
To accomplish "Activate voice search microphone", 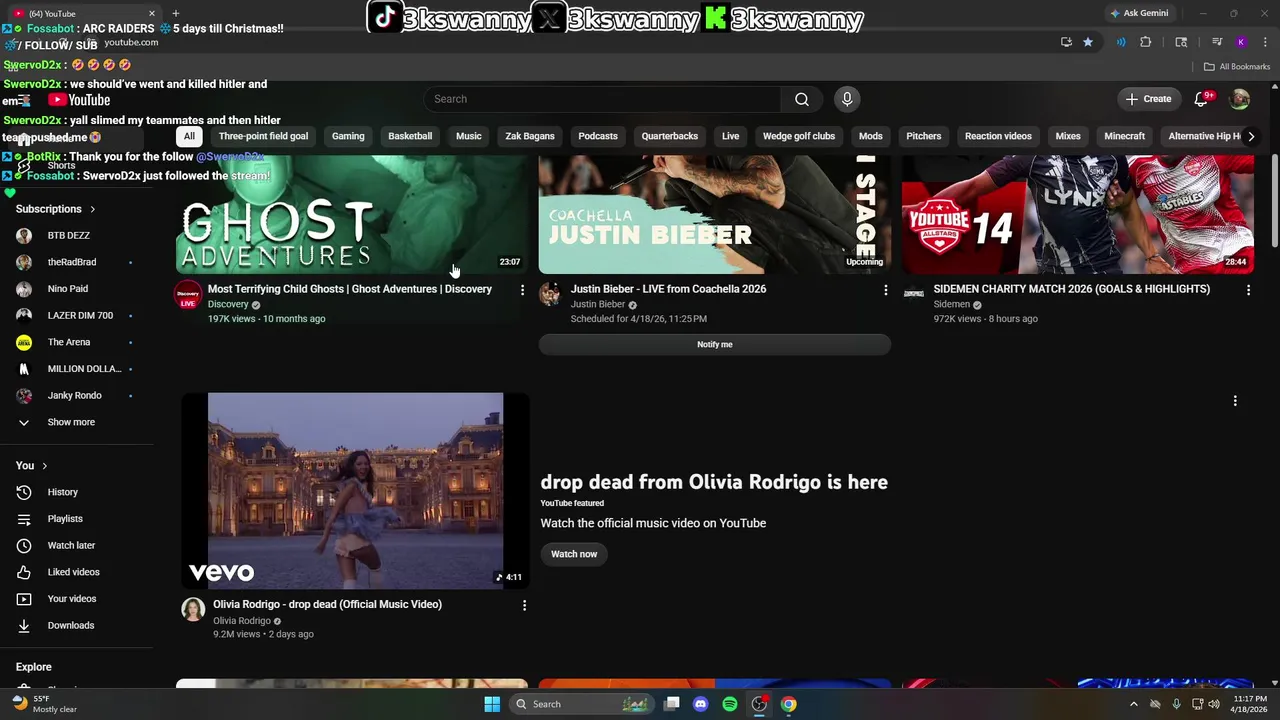I will (x=847, y=99).
